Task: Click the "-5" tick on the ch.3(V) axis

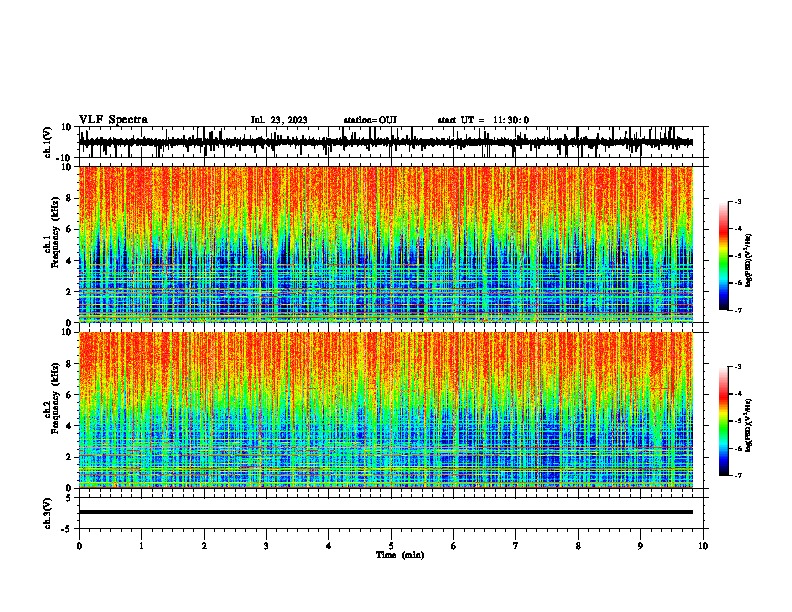Action: [67, 529]
